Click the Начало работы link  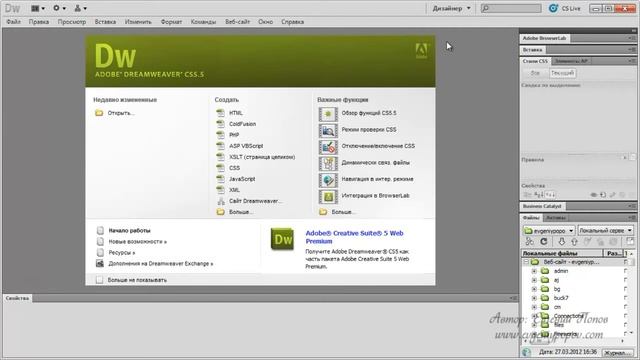(129, 231)
